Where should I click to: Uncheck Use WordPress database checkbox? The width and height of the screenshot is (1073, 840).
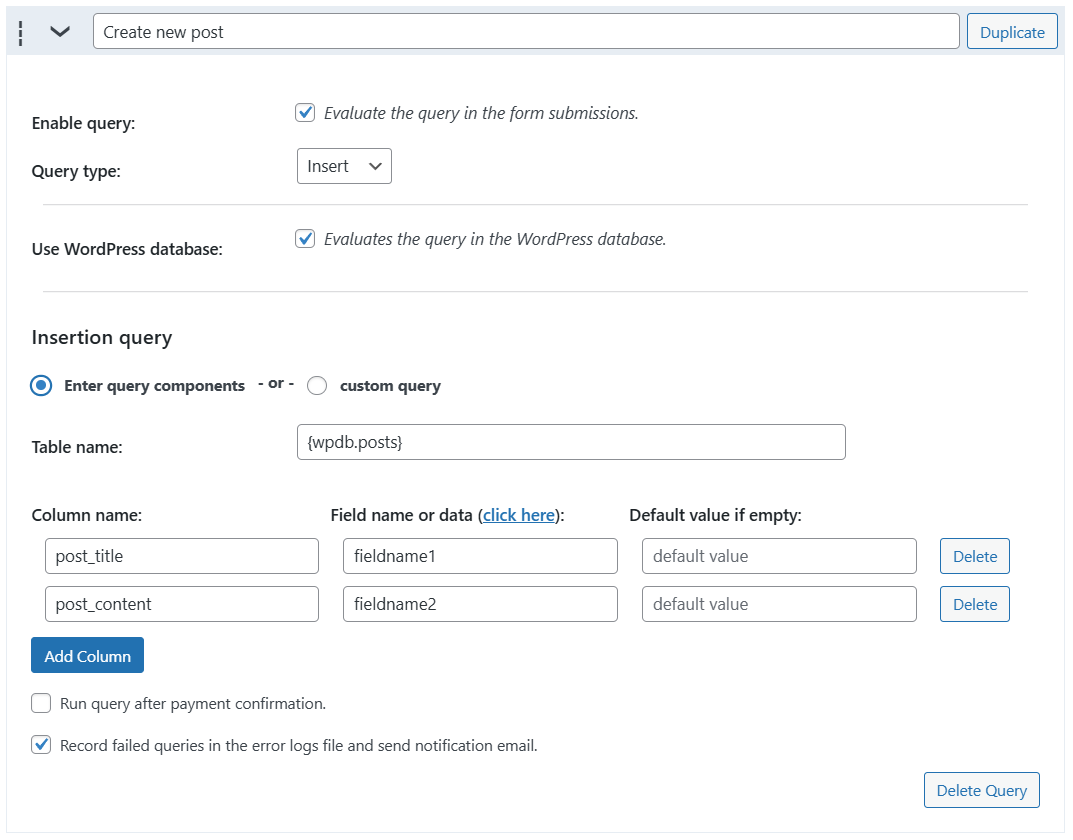pos(305,239)
